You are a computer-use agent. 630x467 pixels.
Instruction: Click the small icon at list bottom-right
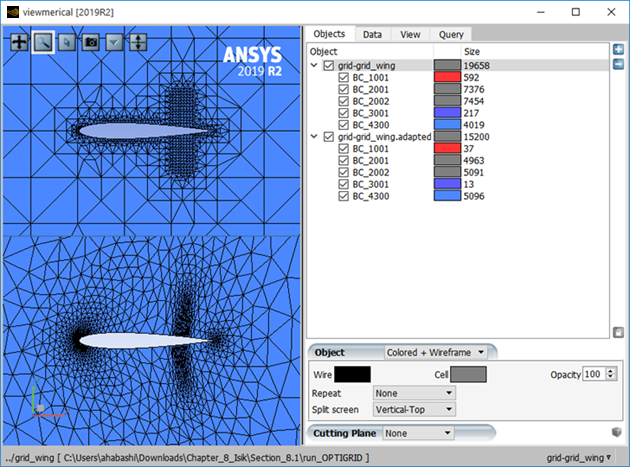tap(618, 332)
